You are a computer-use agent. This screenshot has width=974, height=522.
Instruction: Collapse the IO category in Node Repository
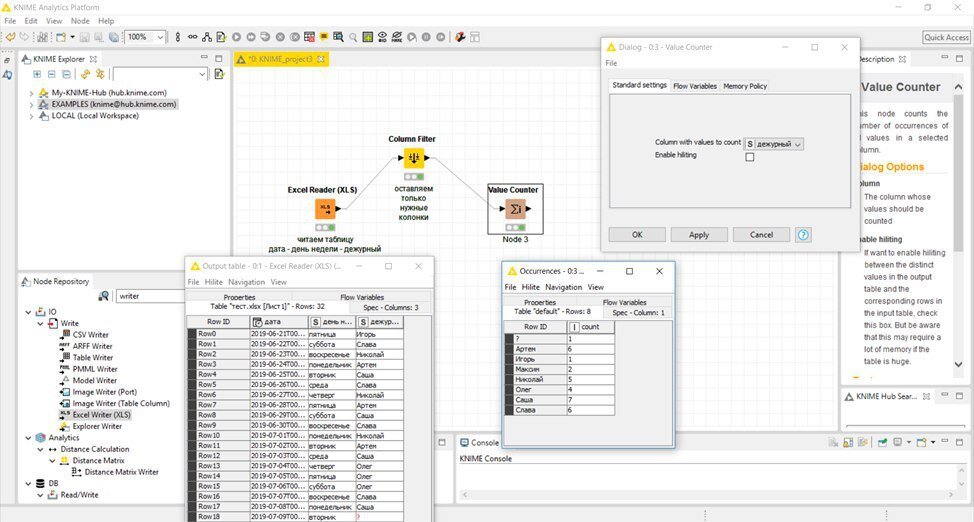pyautogui.click(x=28, y=312)
